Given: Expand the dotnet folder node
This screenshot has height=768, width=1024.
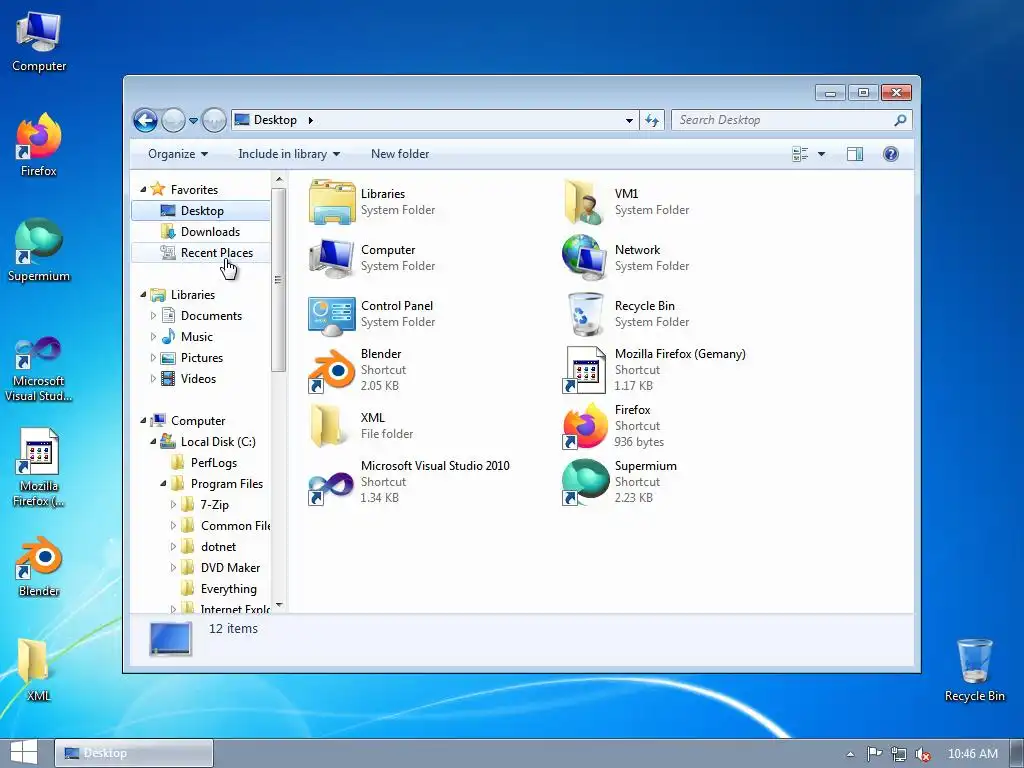Looking at the screenshot, I should tap(174, 547).
